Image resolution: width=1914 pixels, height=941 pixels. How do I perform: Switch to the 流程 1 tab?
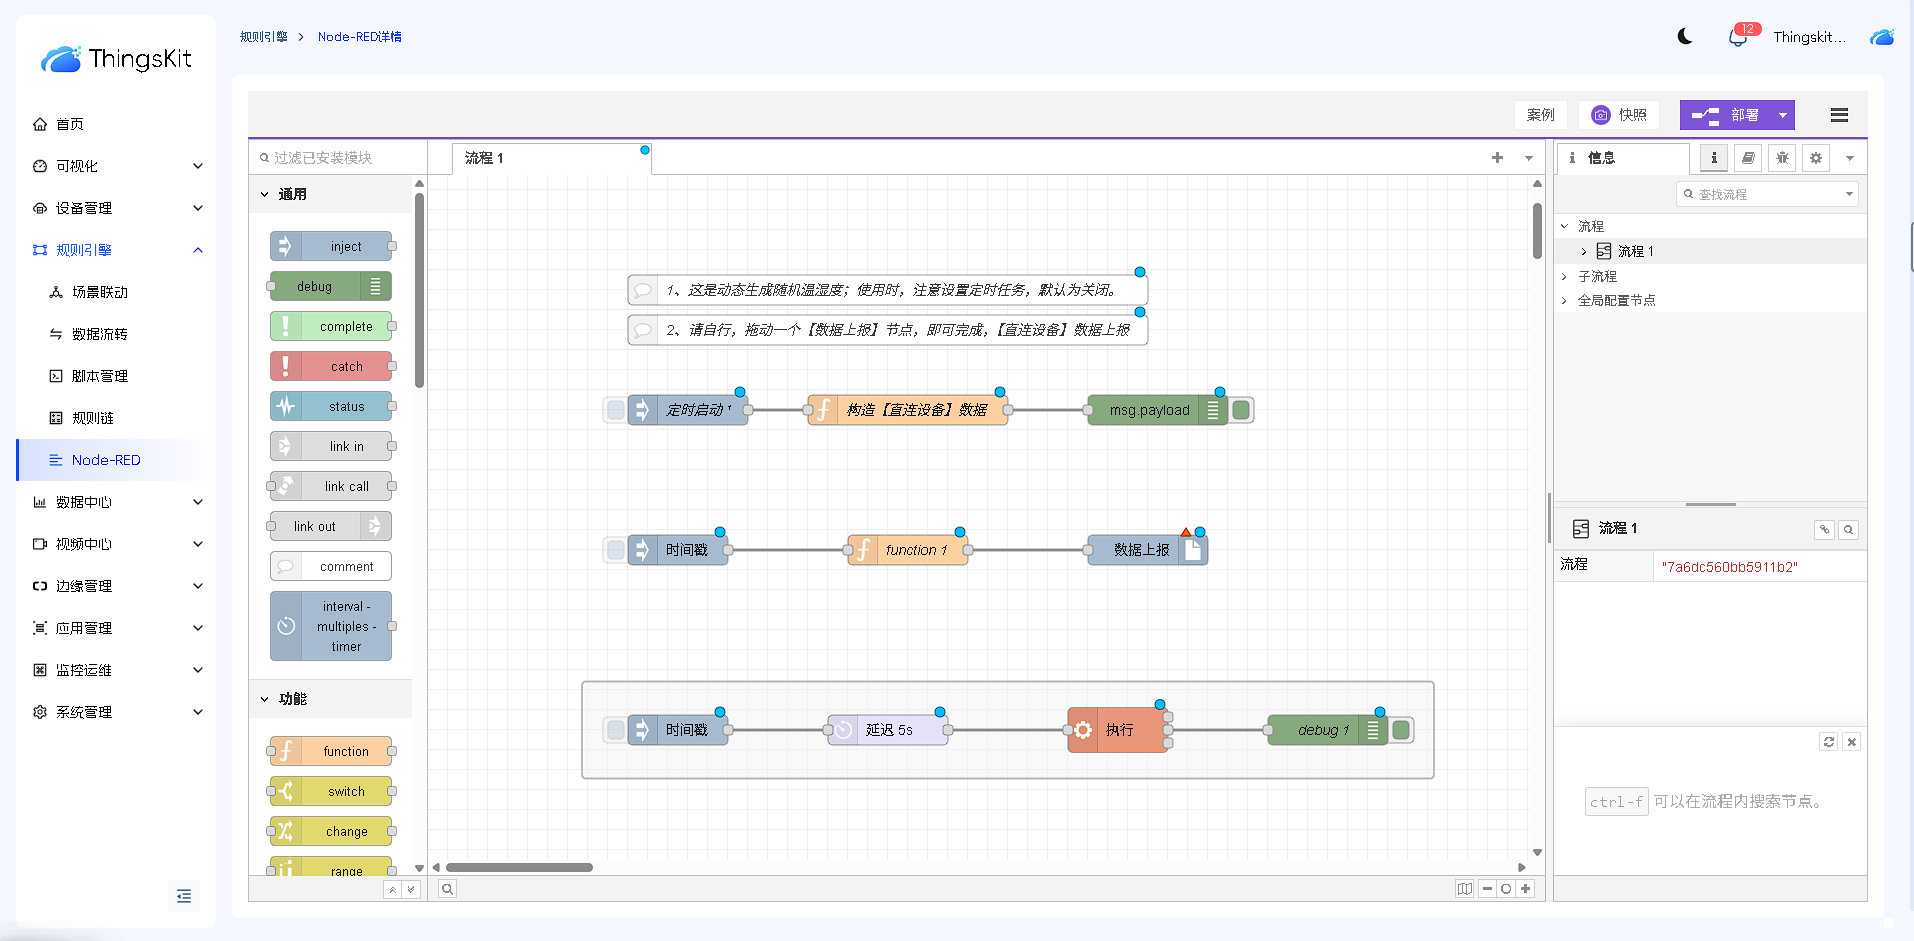coord(485,158)
